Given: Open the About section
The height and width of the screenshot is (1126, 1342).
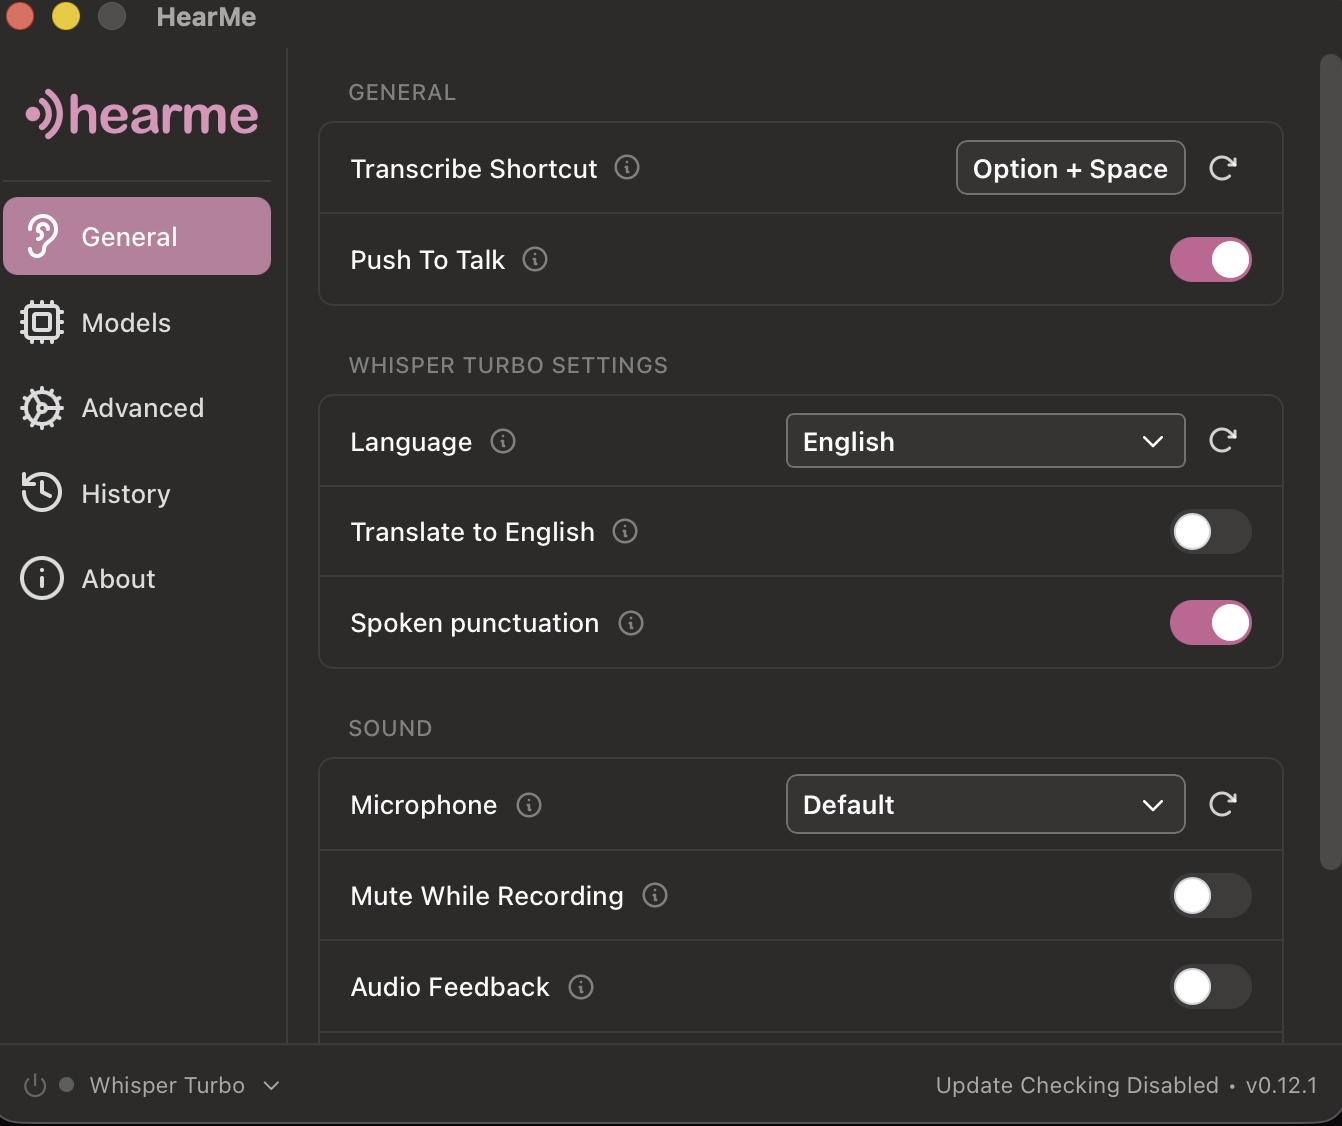Looking at the screenshot, I should (x=137, y=579).
